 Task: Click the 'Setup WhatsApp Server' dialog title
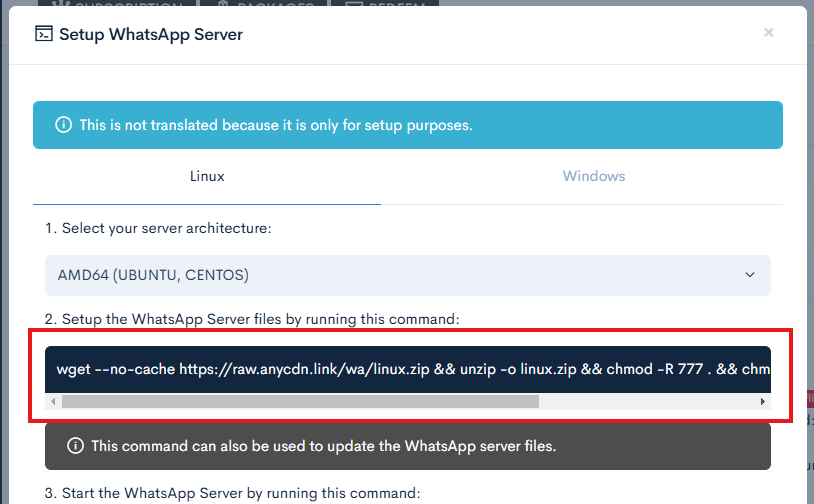(150, 34)
